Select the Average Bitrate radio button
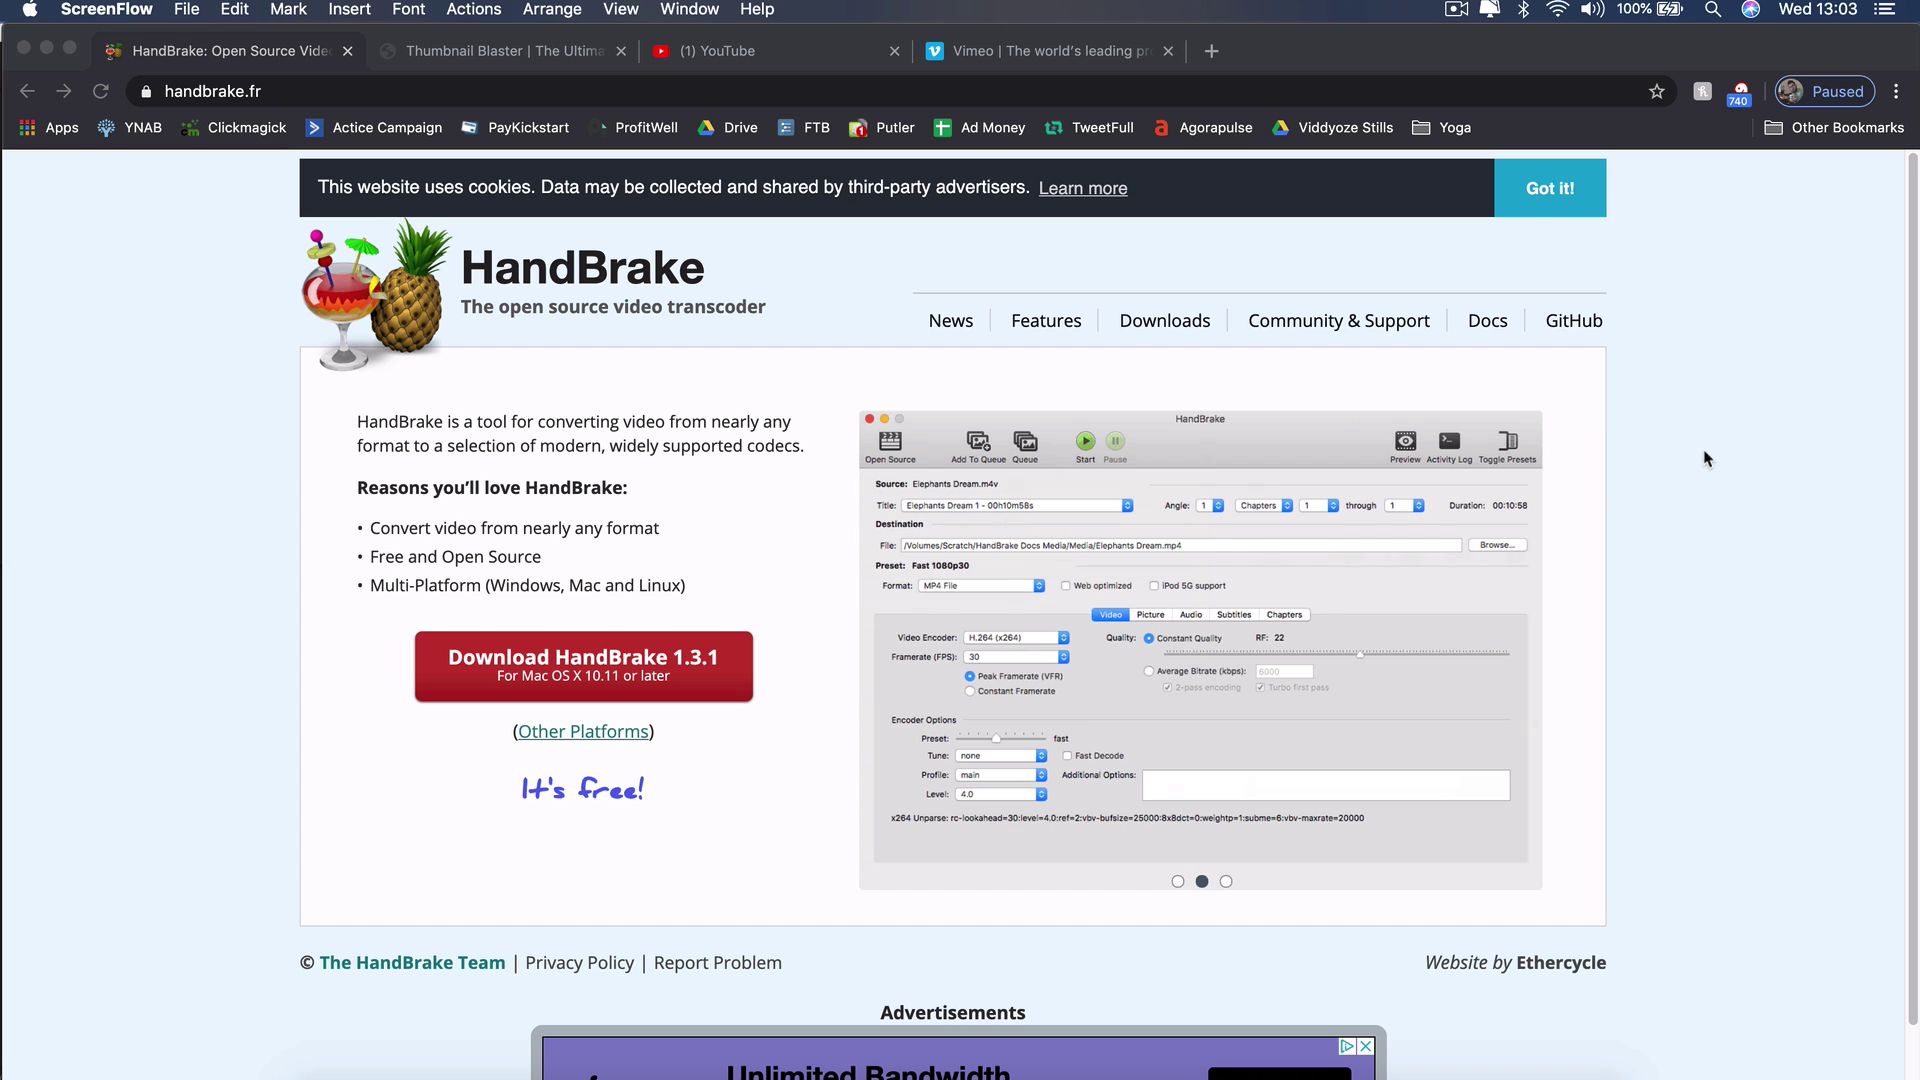The image size is (1920, 1080). 1149,671
